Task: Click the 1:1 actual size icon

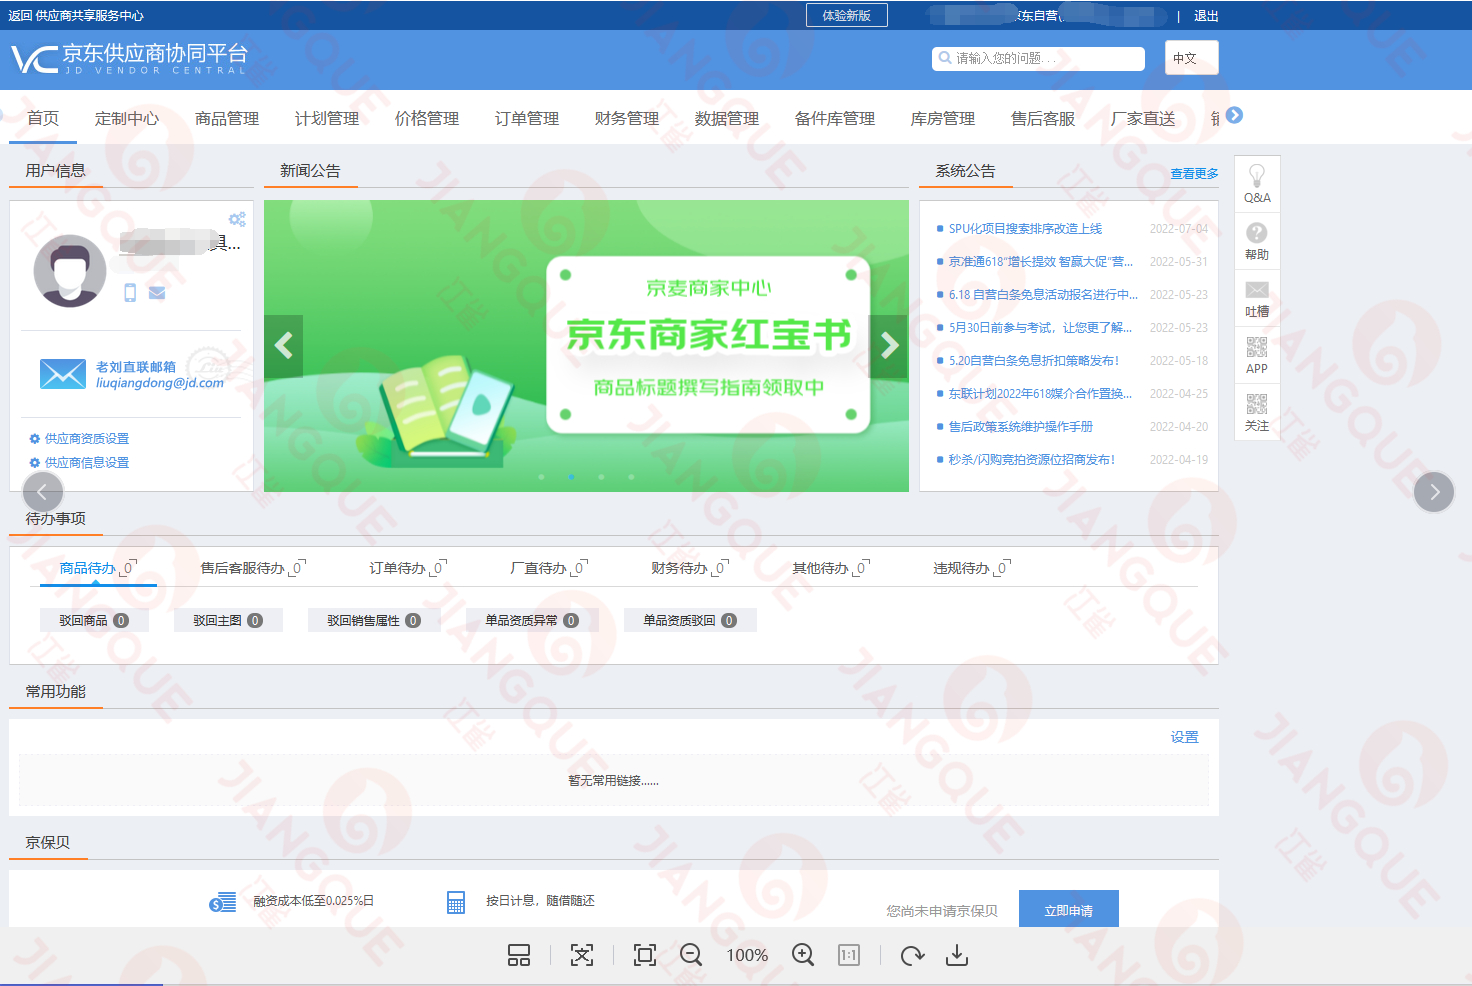Action: coord(848,955)
